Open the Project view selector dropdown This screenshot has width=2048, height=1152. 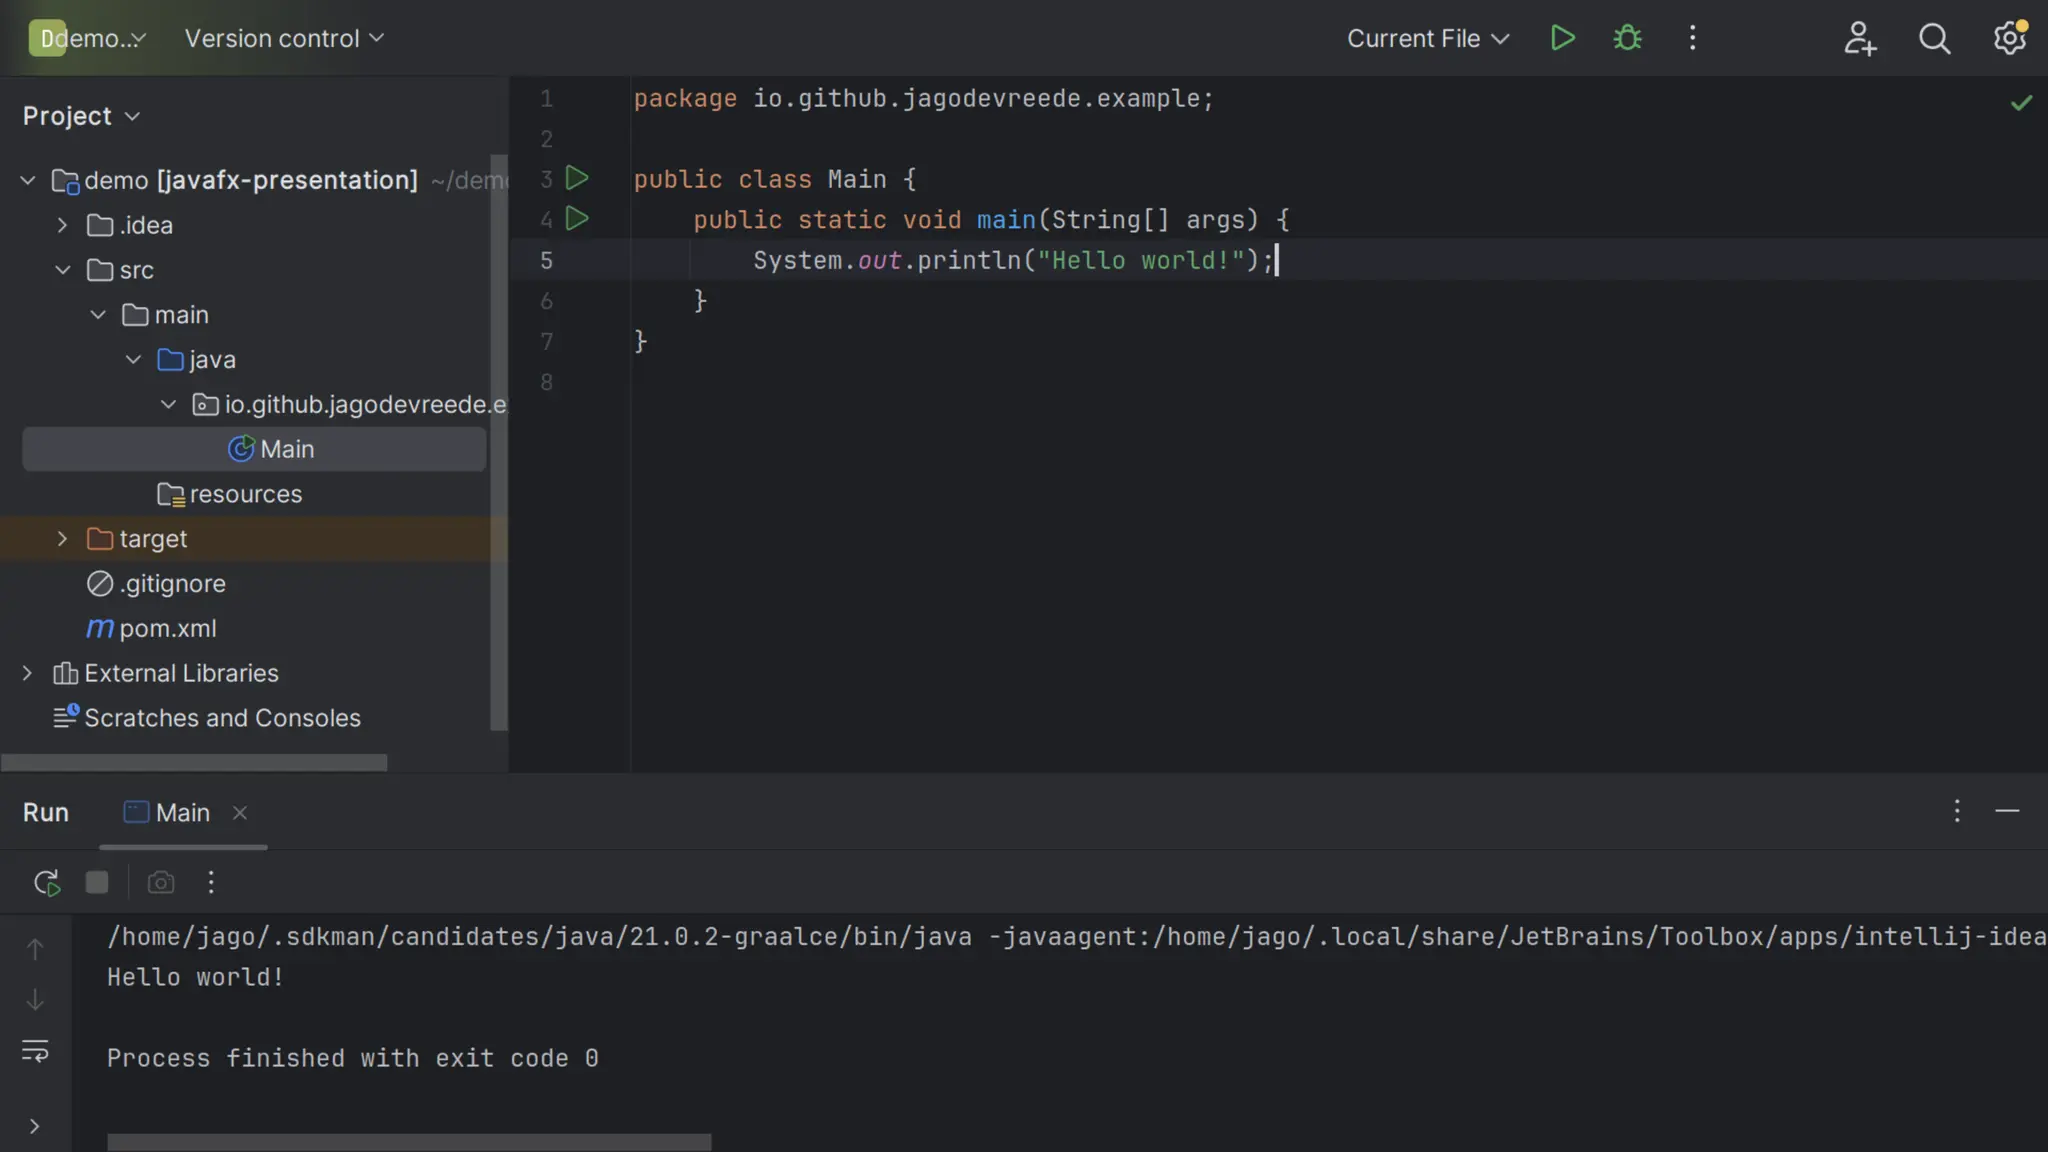pos(81,116)
